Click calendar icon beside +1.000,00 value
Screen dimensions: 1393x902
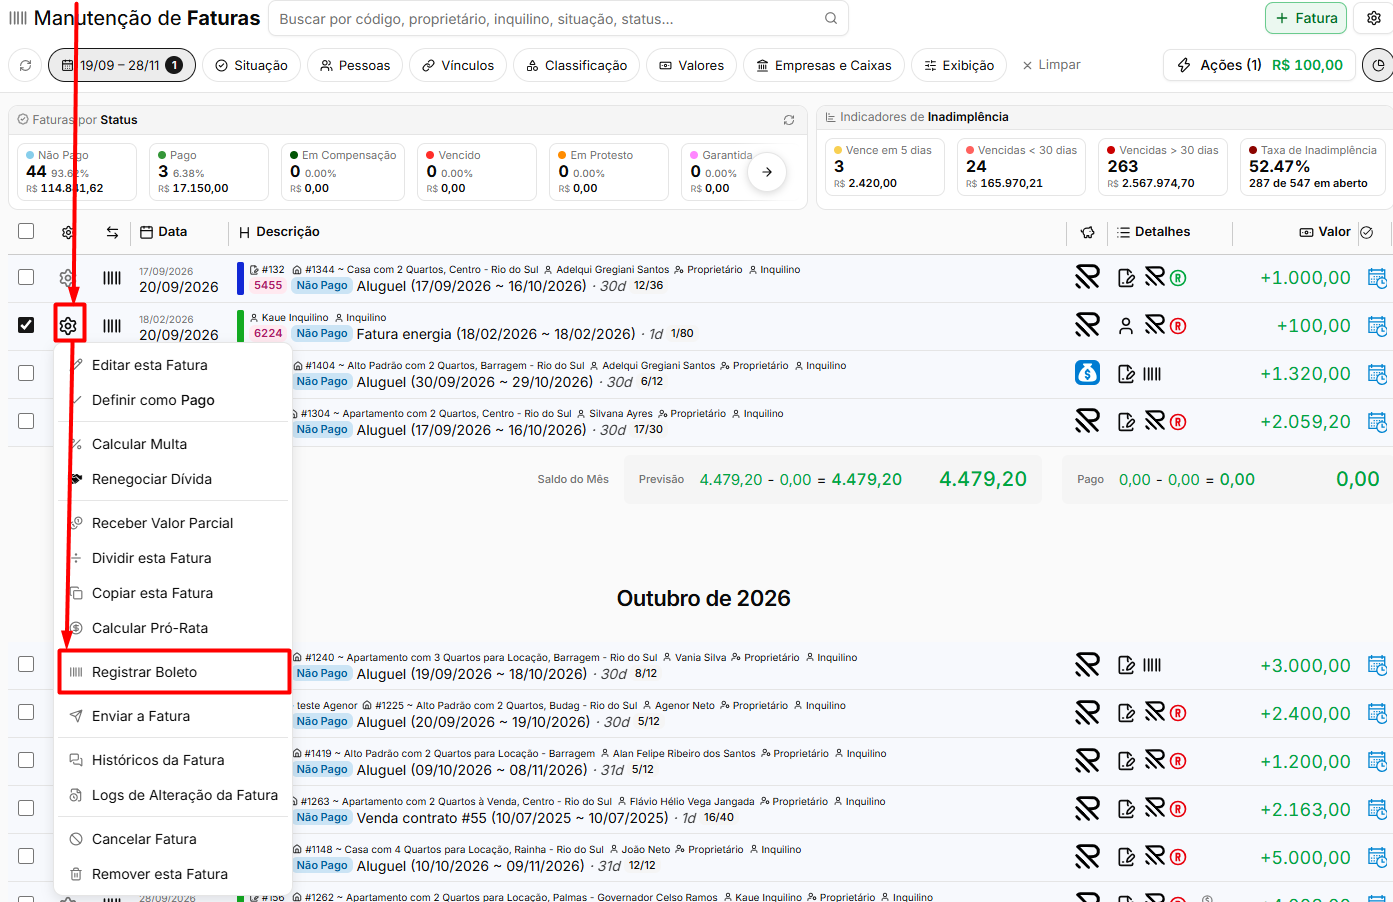tap(1377, 278)
